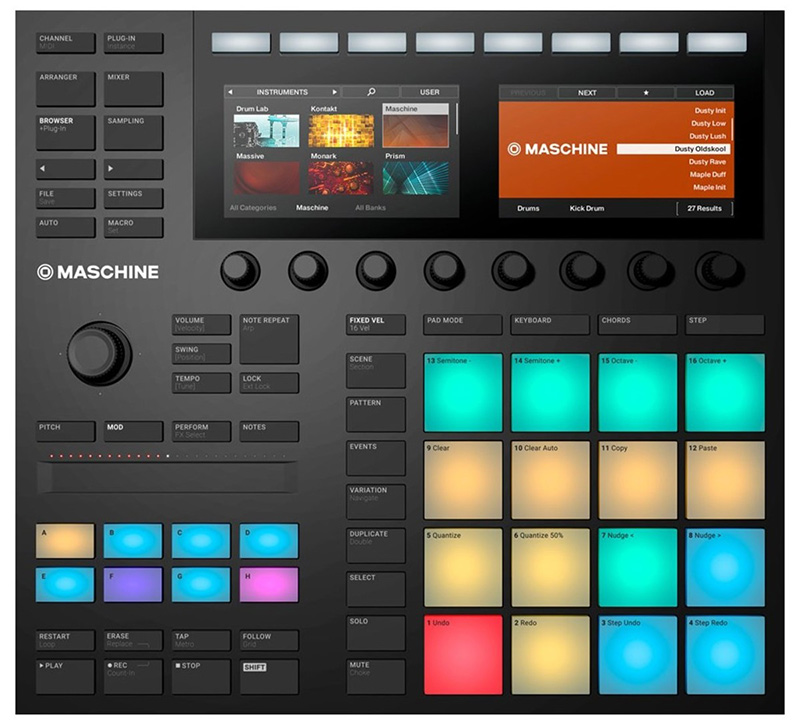Screen dimensions: 800x723
Task: Start playback with the PLAY button
Action: coord(65,676)
